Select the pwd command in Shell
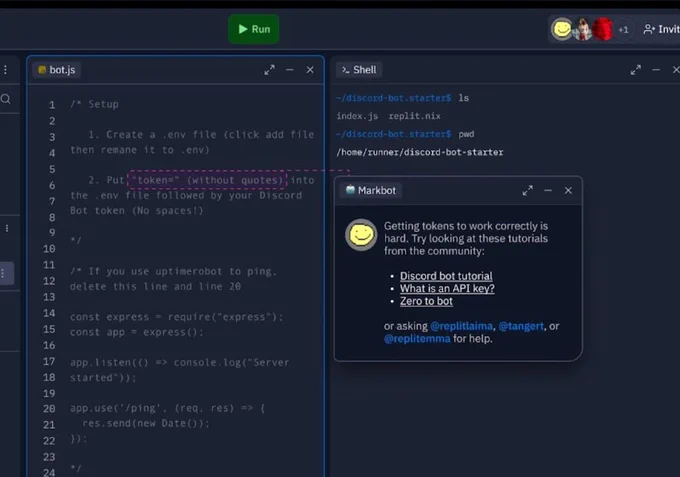680x477 pixels. click(x=466, y=134)
